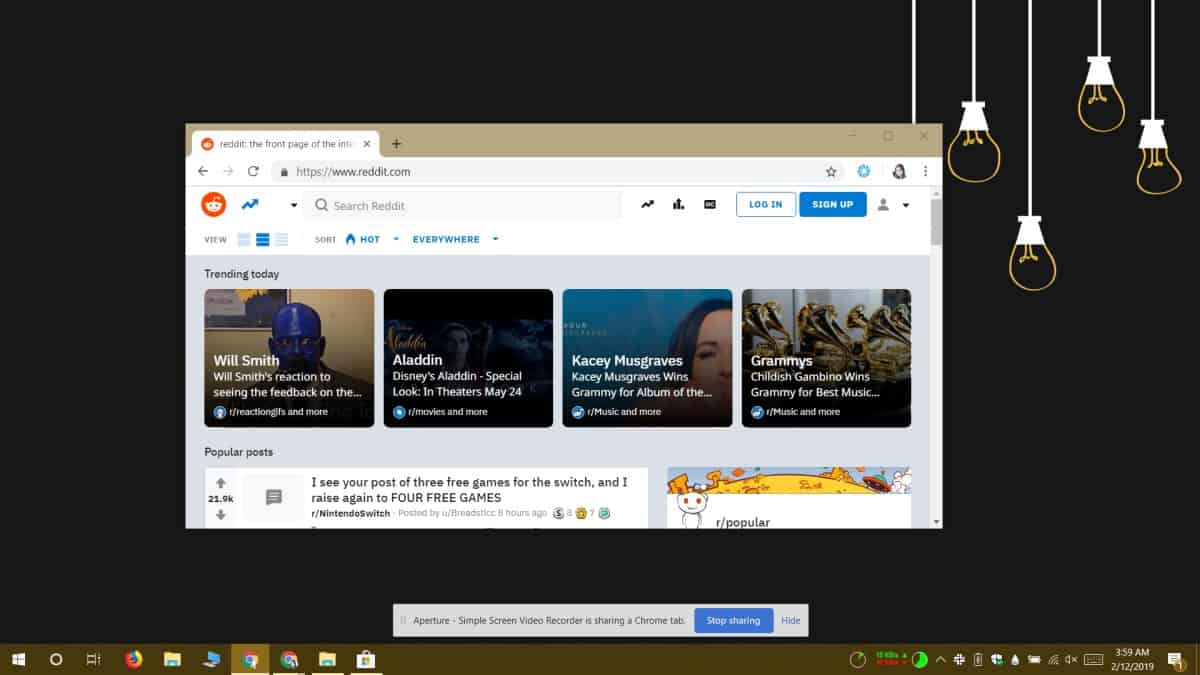This screenshot has width=1200, height=675.
Task: Reload the Reddit page
Action: tap(253, 172)
